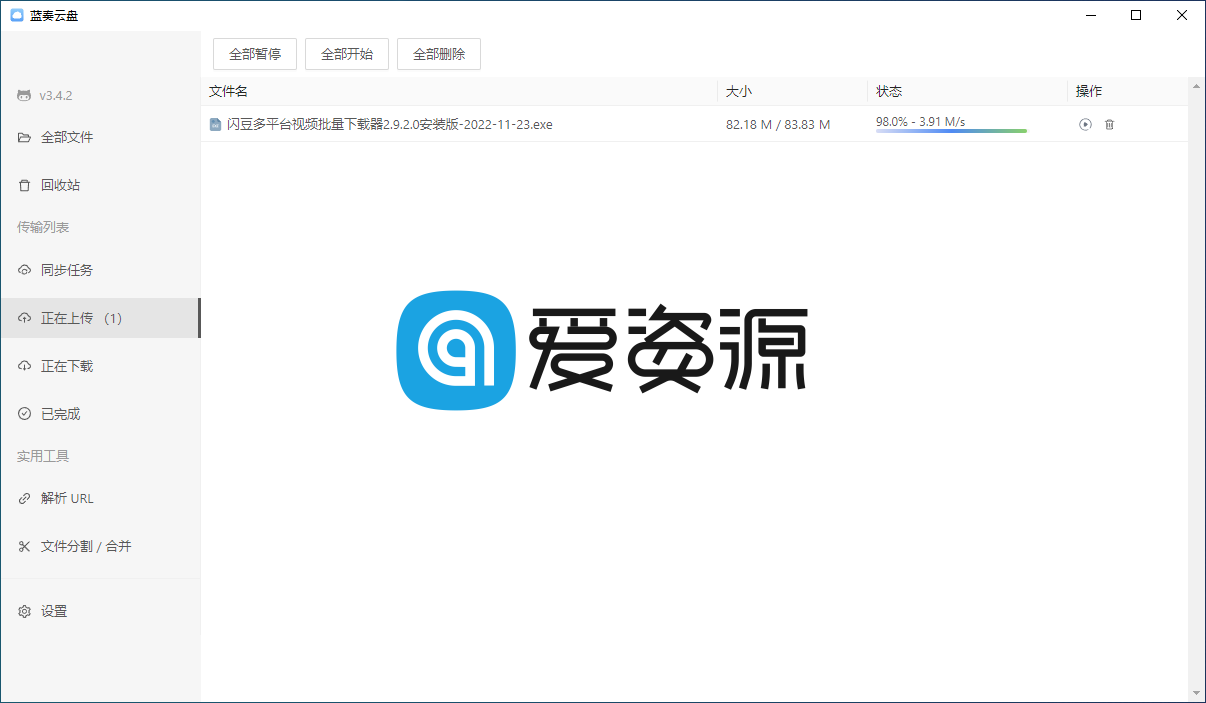The height and width of the screenshot is (703, 1206).
Task: Click 全部删除 to remove all tasks
Action: tap(438, 54)
